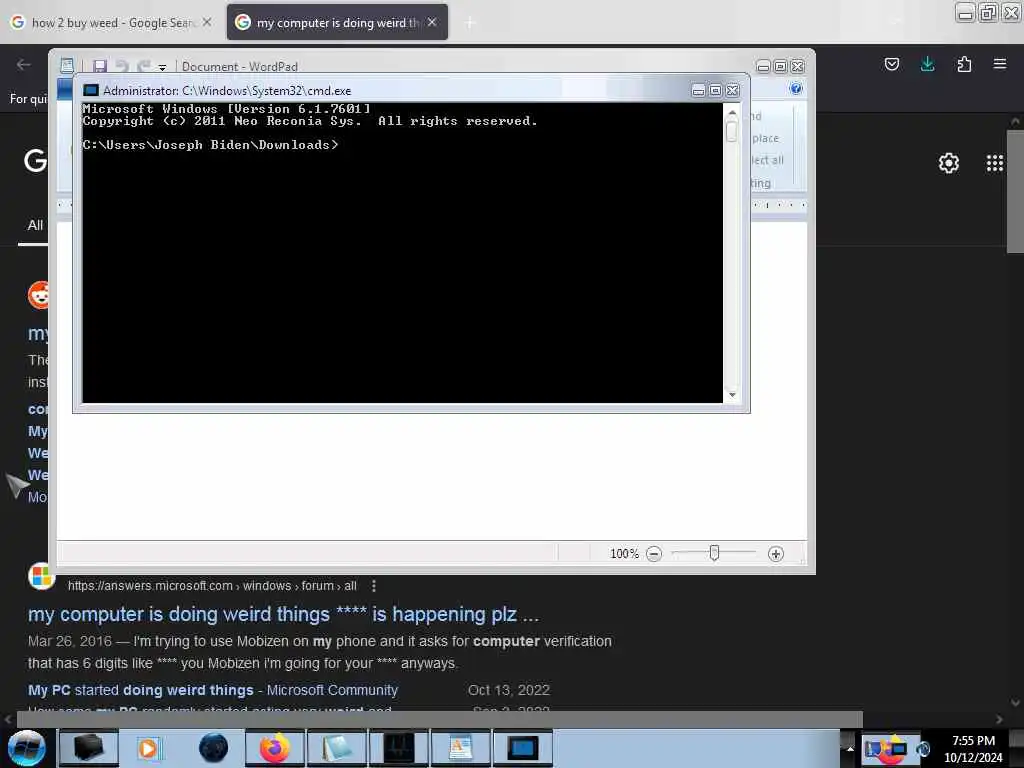Open Firefox hamburger application menu
The width and height of the screenshot is (1024, 768).
pyautogui.click(x=1000, y=64)
